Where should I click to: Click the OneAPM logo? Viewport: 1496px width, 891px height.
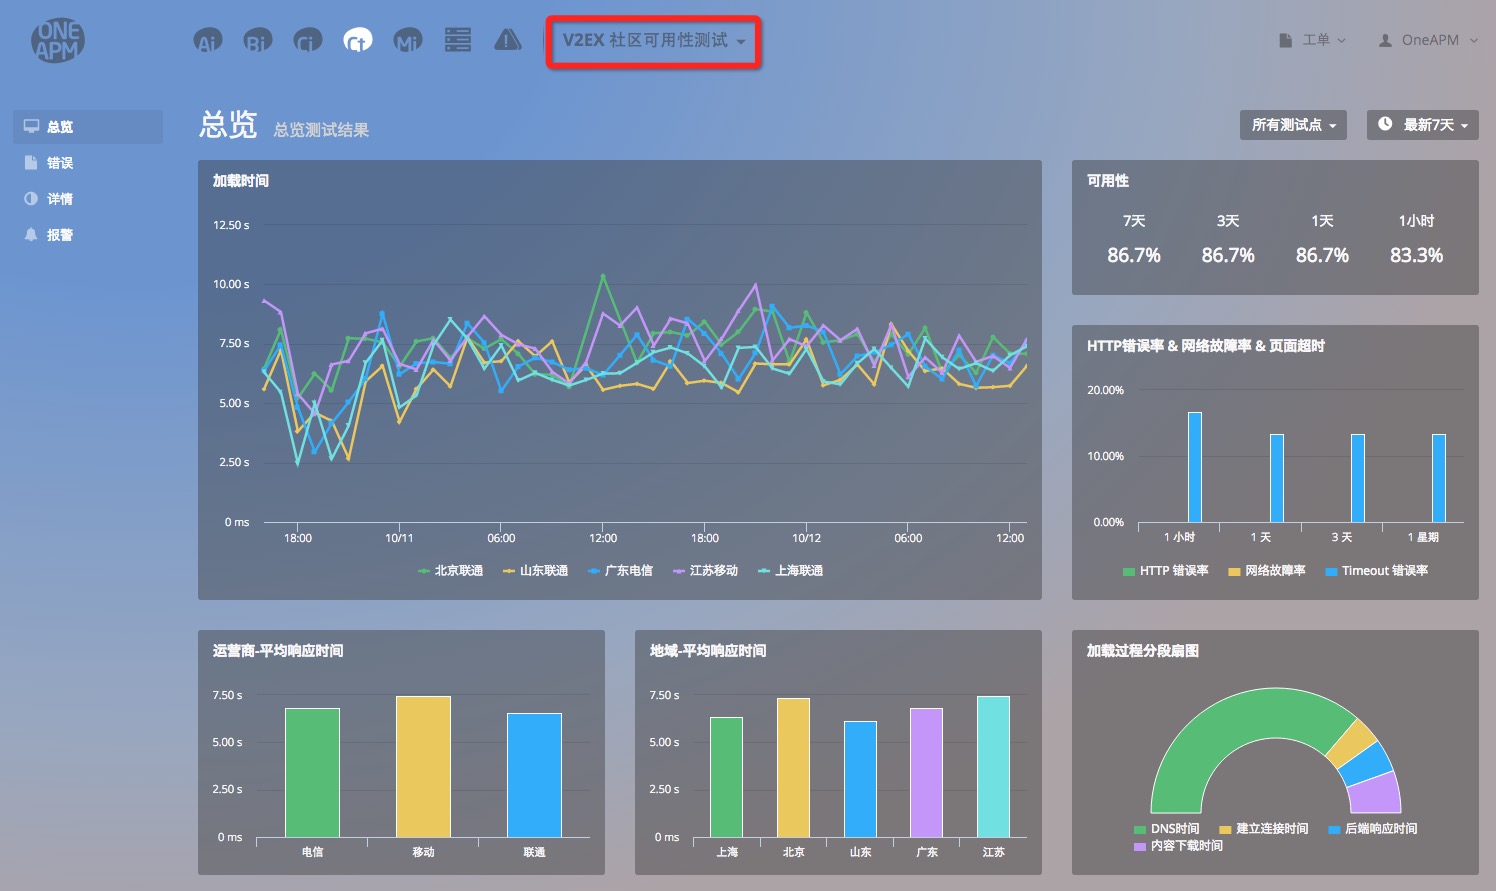point(58,41)
